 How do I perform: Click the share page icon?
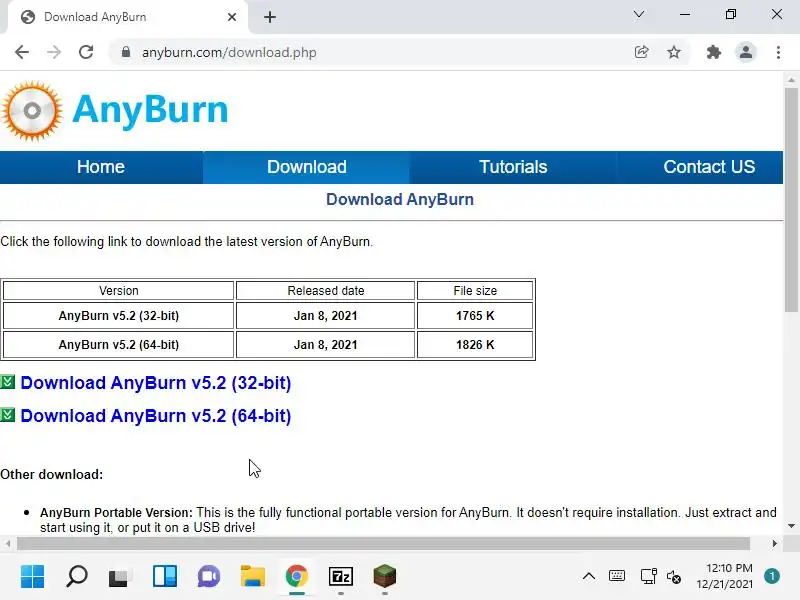point(641,52)
